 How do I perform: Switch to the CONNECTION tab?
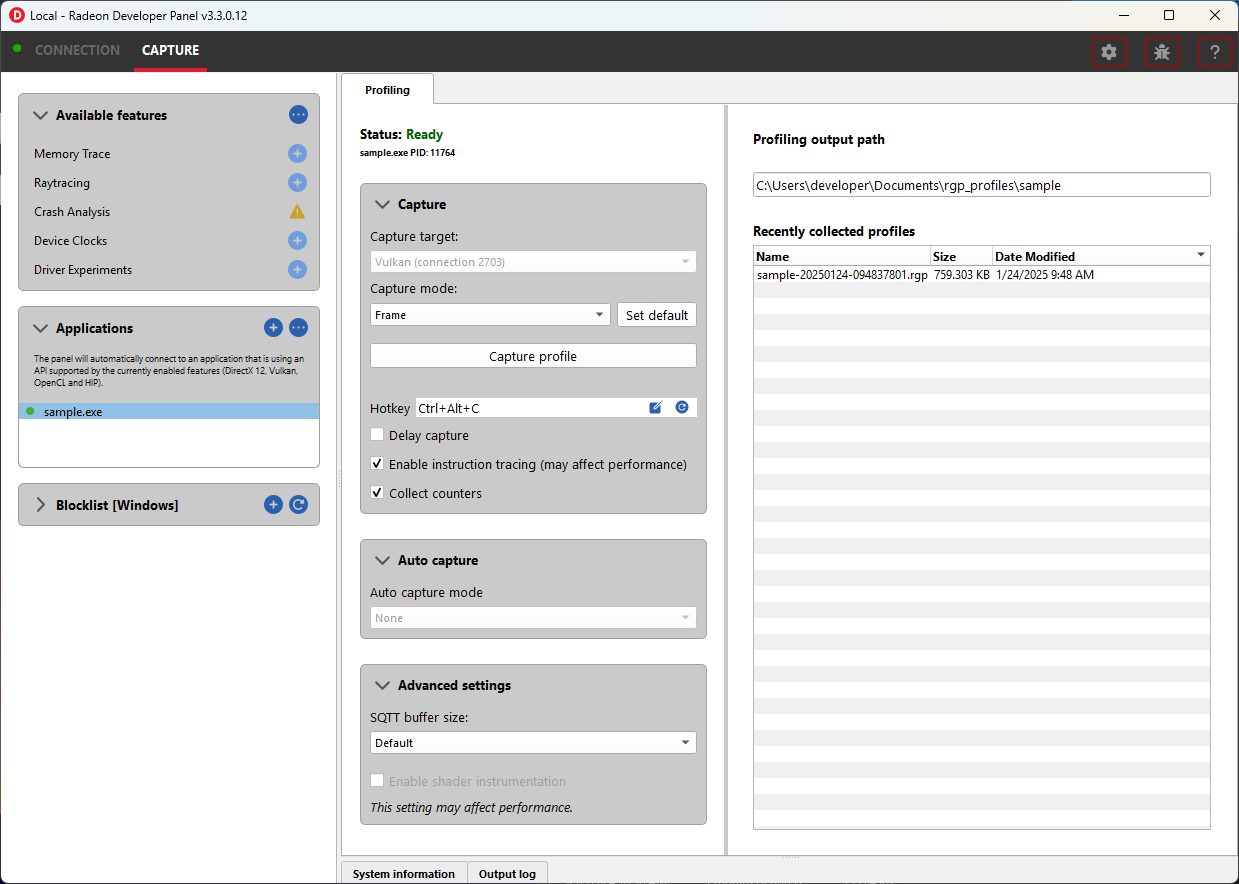pos(77,50)
